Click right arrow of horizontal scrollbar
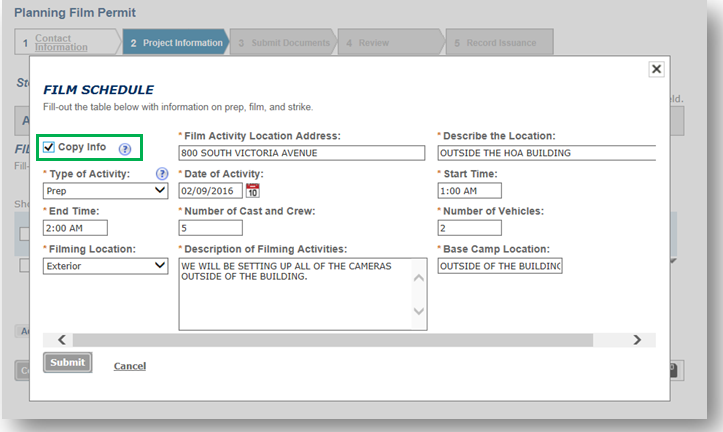The height and width of the screenshot is (432, 723). [637, 340]
